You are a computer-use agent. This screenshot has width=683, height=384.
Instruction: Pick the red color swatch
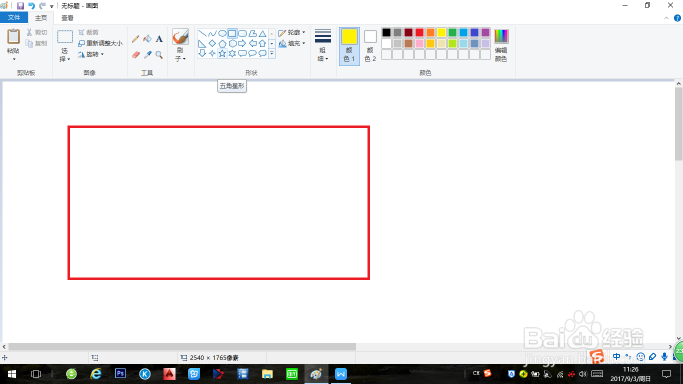point(419,32)
